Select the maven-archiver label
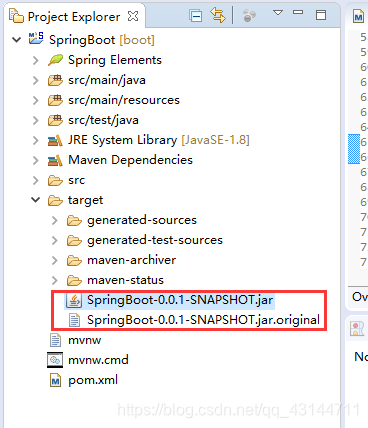The image size is (368, 428). coord(132,260)
